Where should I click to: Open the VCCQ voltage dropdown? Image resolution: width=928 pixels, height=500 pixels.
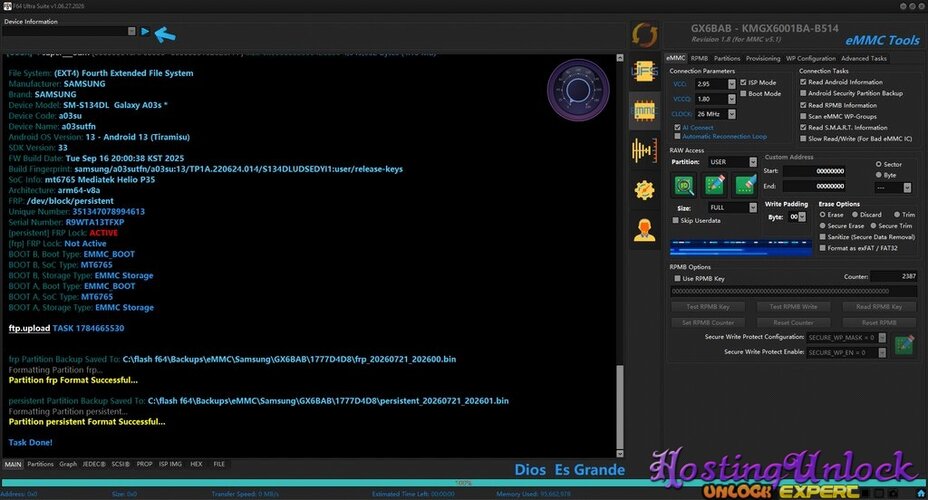point(732,99)
